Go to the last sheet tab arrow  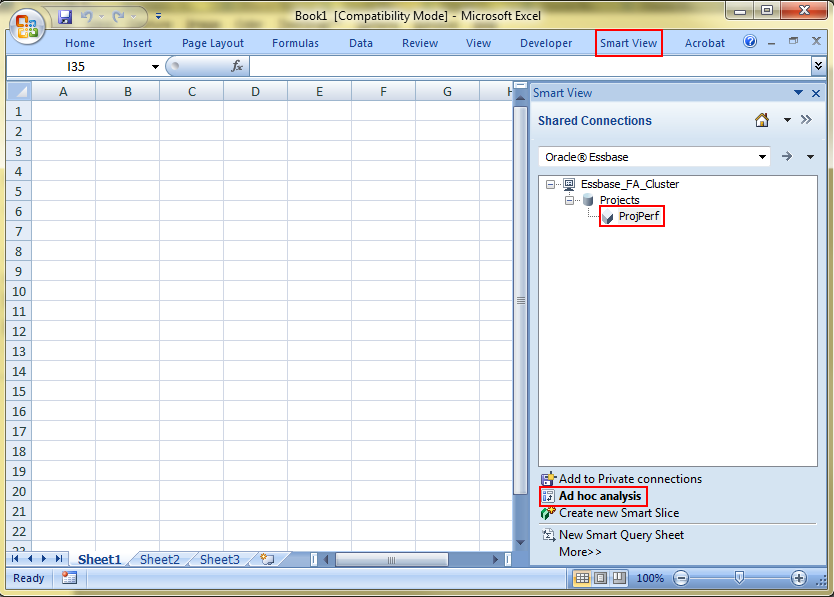pyautogui.click(x=59, y=559)
